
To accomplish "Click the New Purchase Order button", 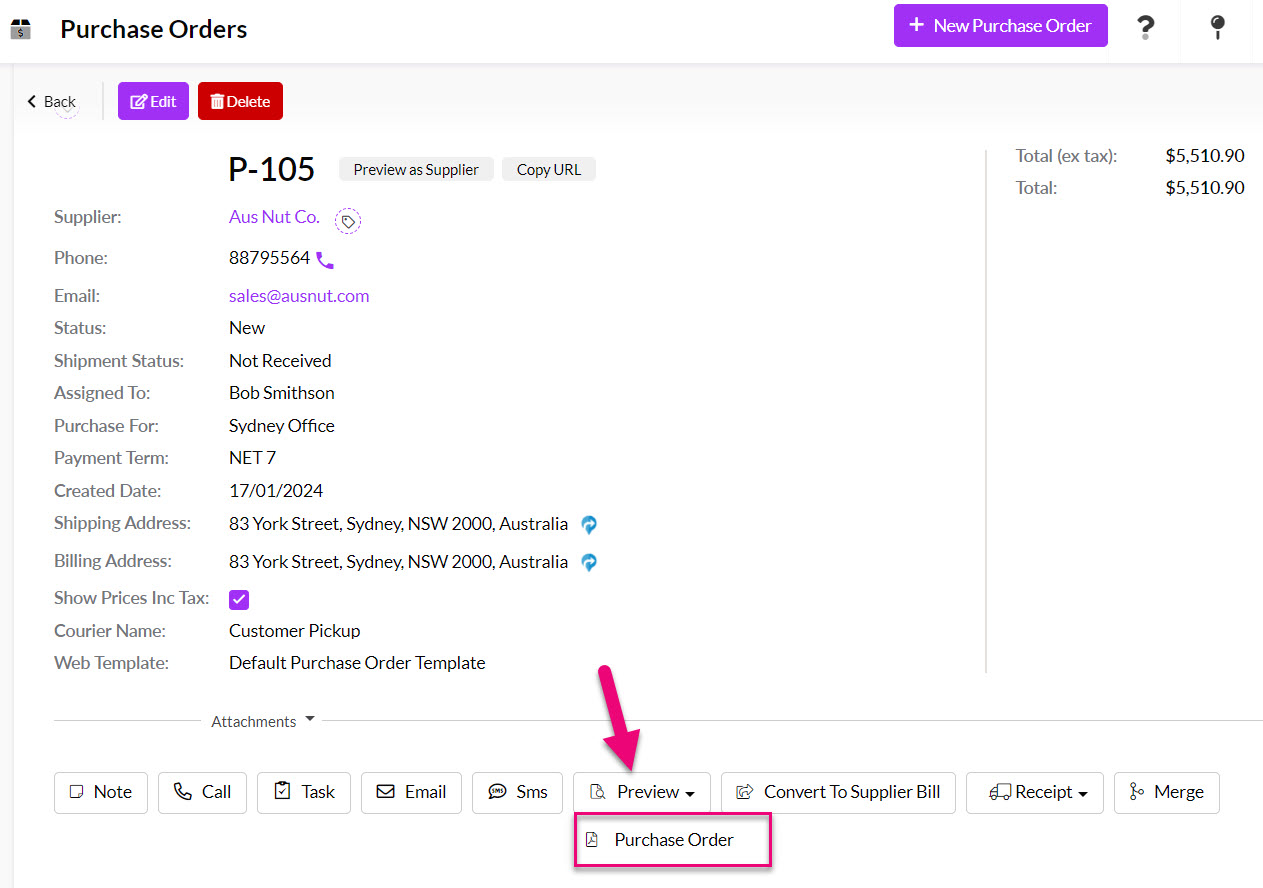I will pos(1001,26).
